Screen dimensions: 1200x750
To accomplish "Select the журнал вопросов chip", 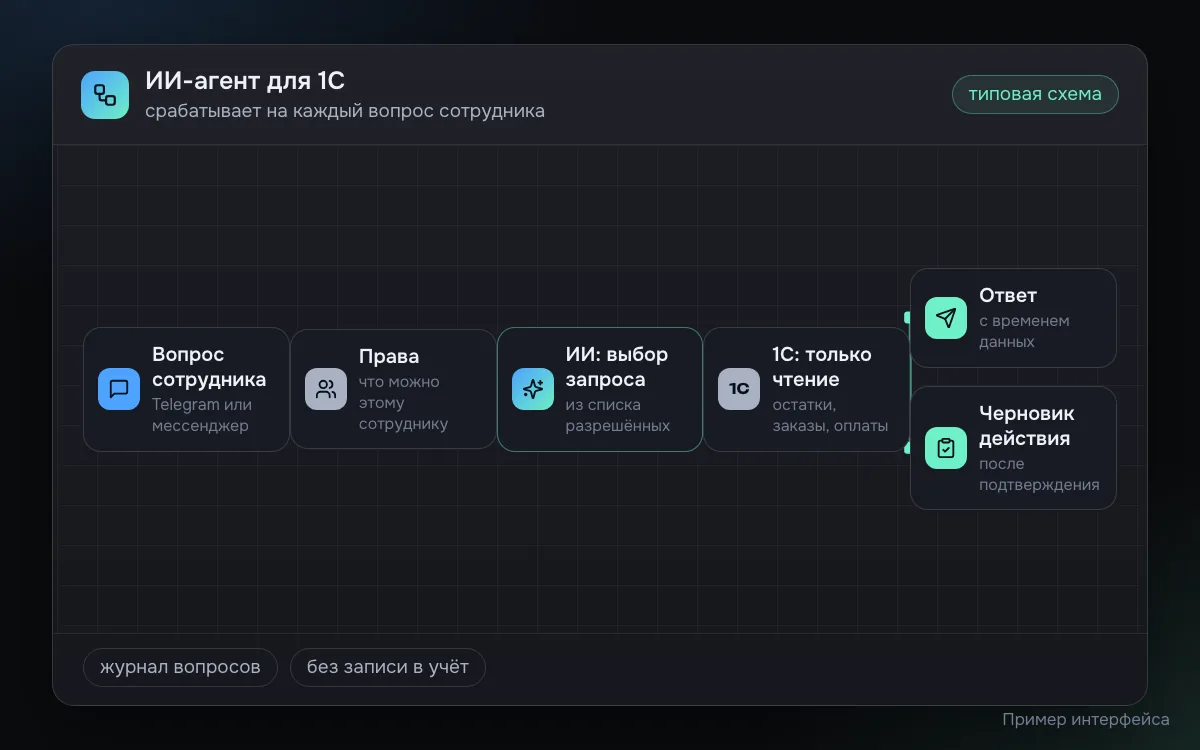I will pyautogui.click(x=180, y=667).
